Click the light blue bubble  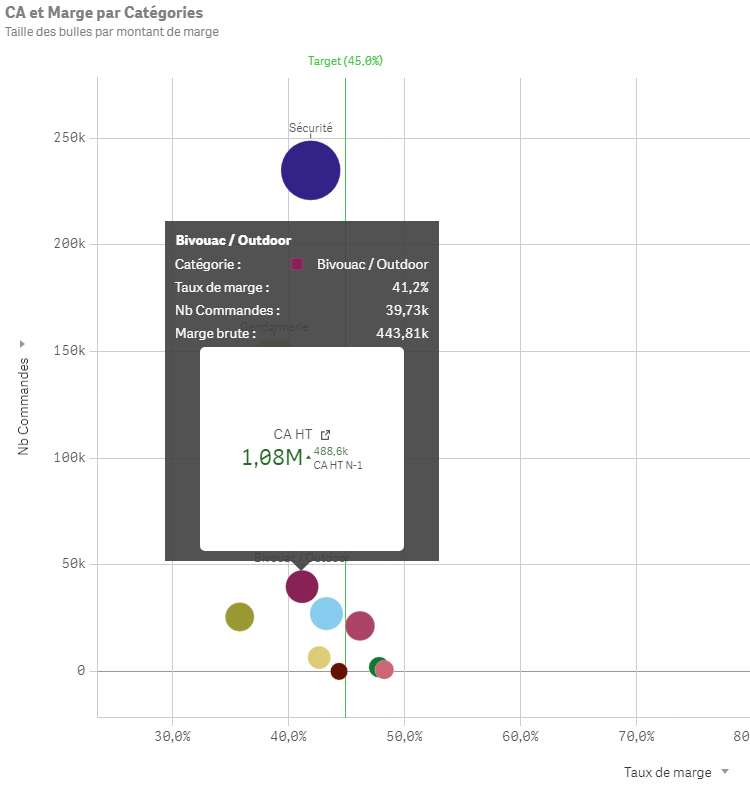[x=326, y=613]
